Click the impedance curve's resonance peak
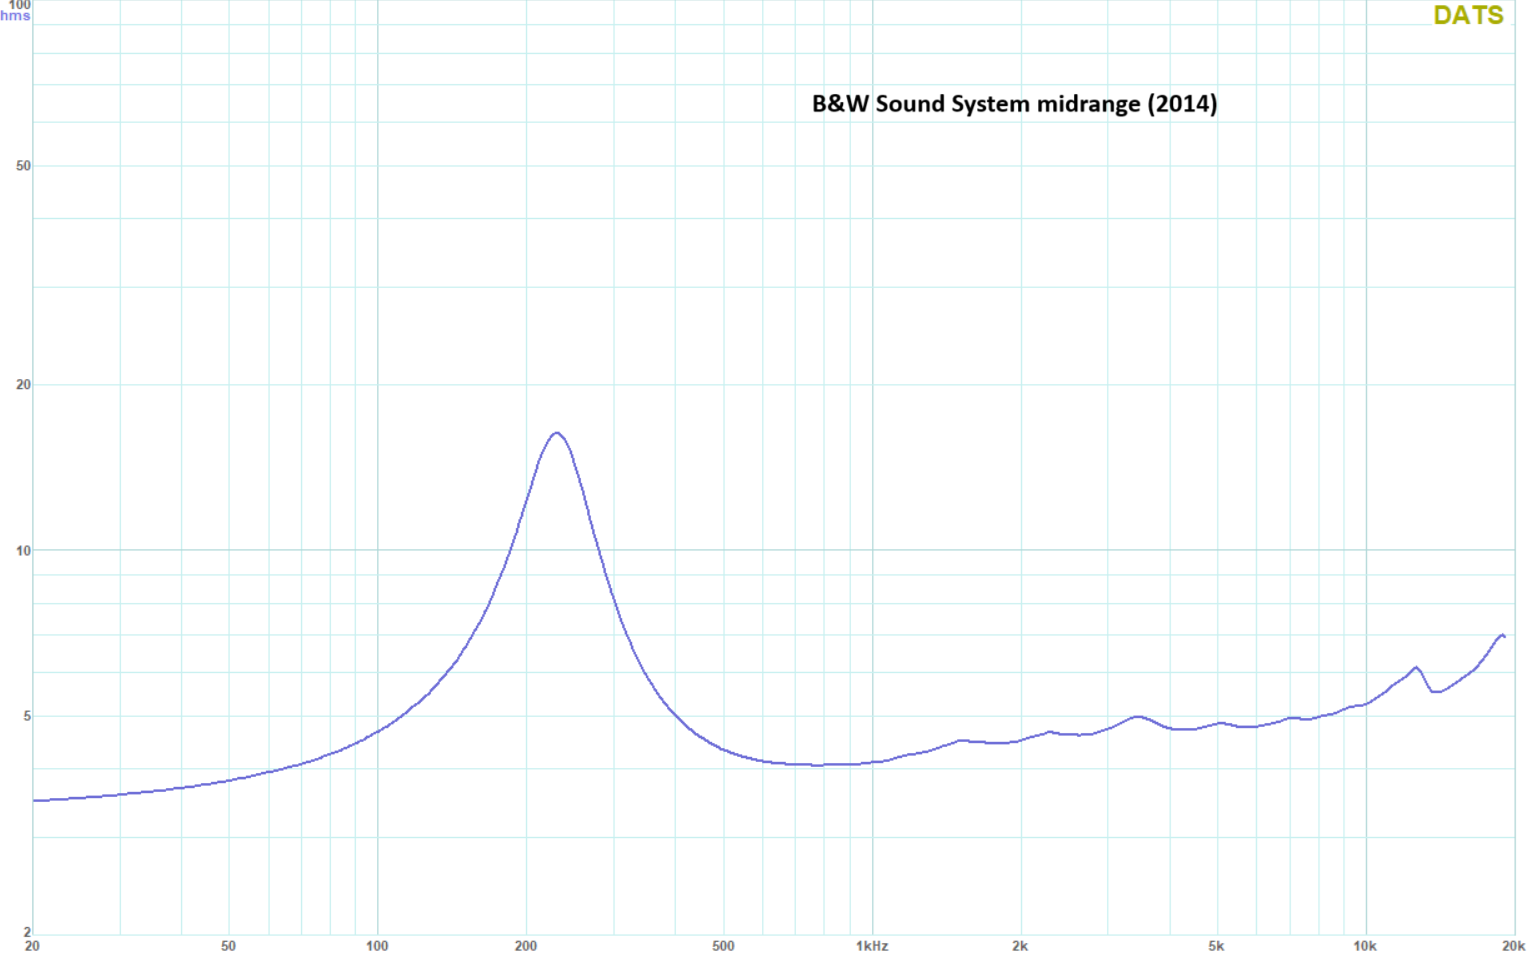Image resolution: width=1528 pixels, height=954 pixels. point(557,433)
